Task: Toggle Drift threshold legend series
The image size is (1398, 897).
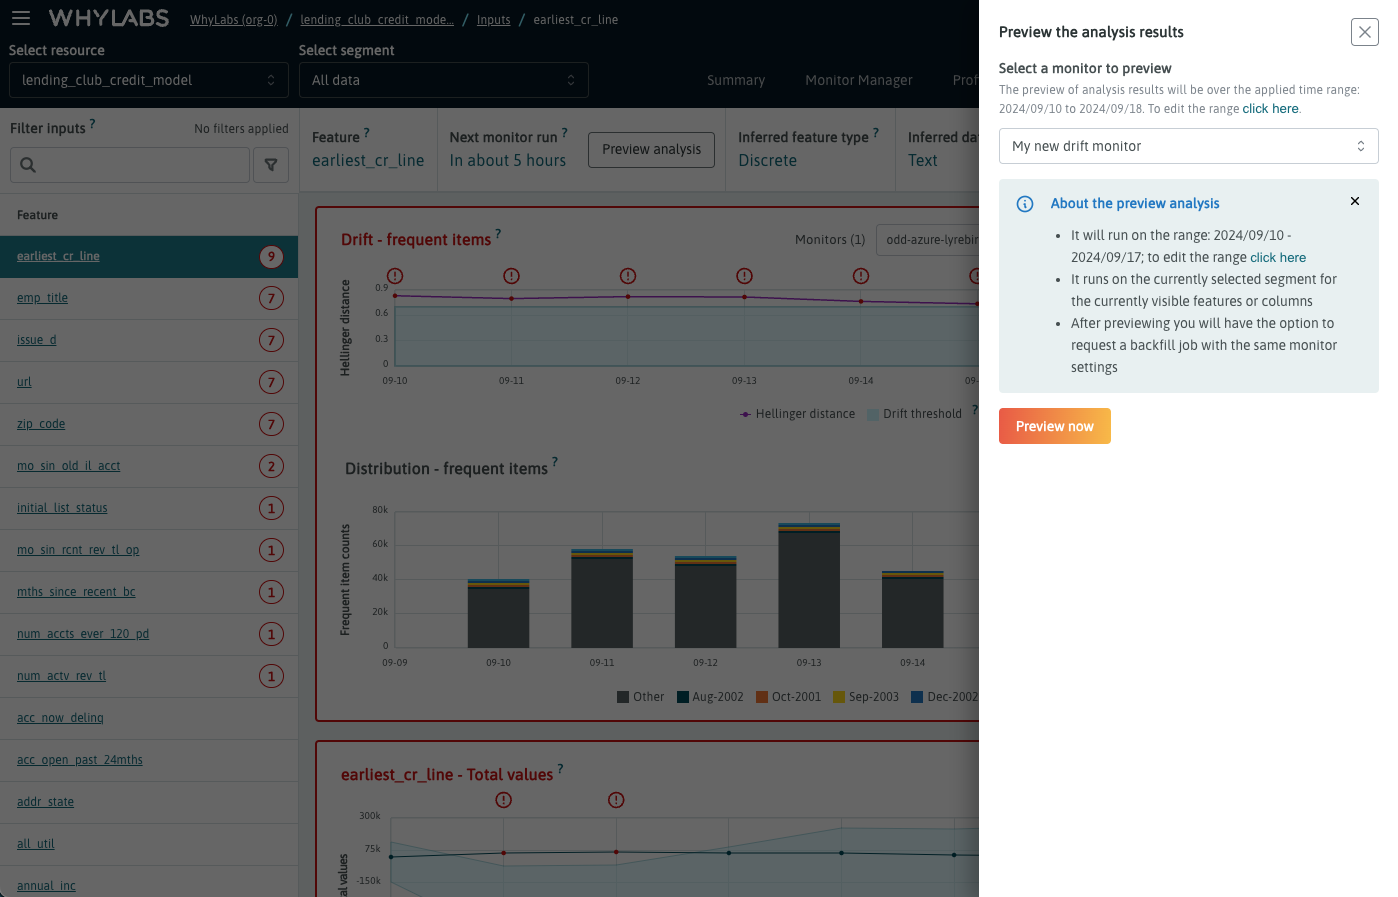Action: [x=914, y=414]
